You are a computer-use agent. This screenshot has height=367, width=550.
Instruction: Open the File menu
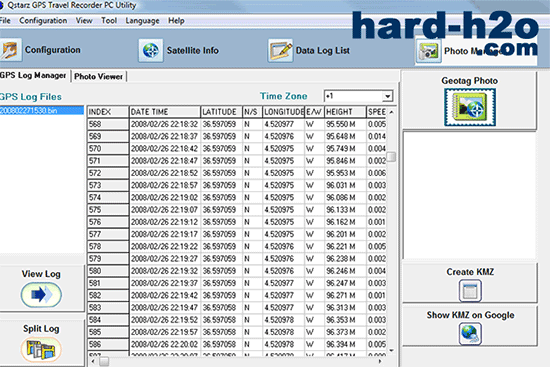[5, 20]
